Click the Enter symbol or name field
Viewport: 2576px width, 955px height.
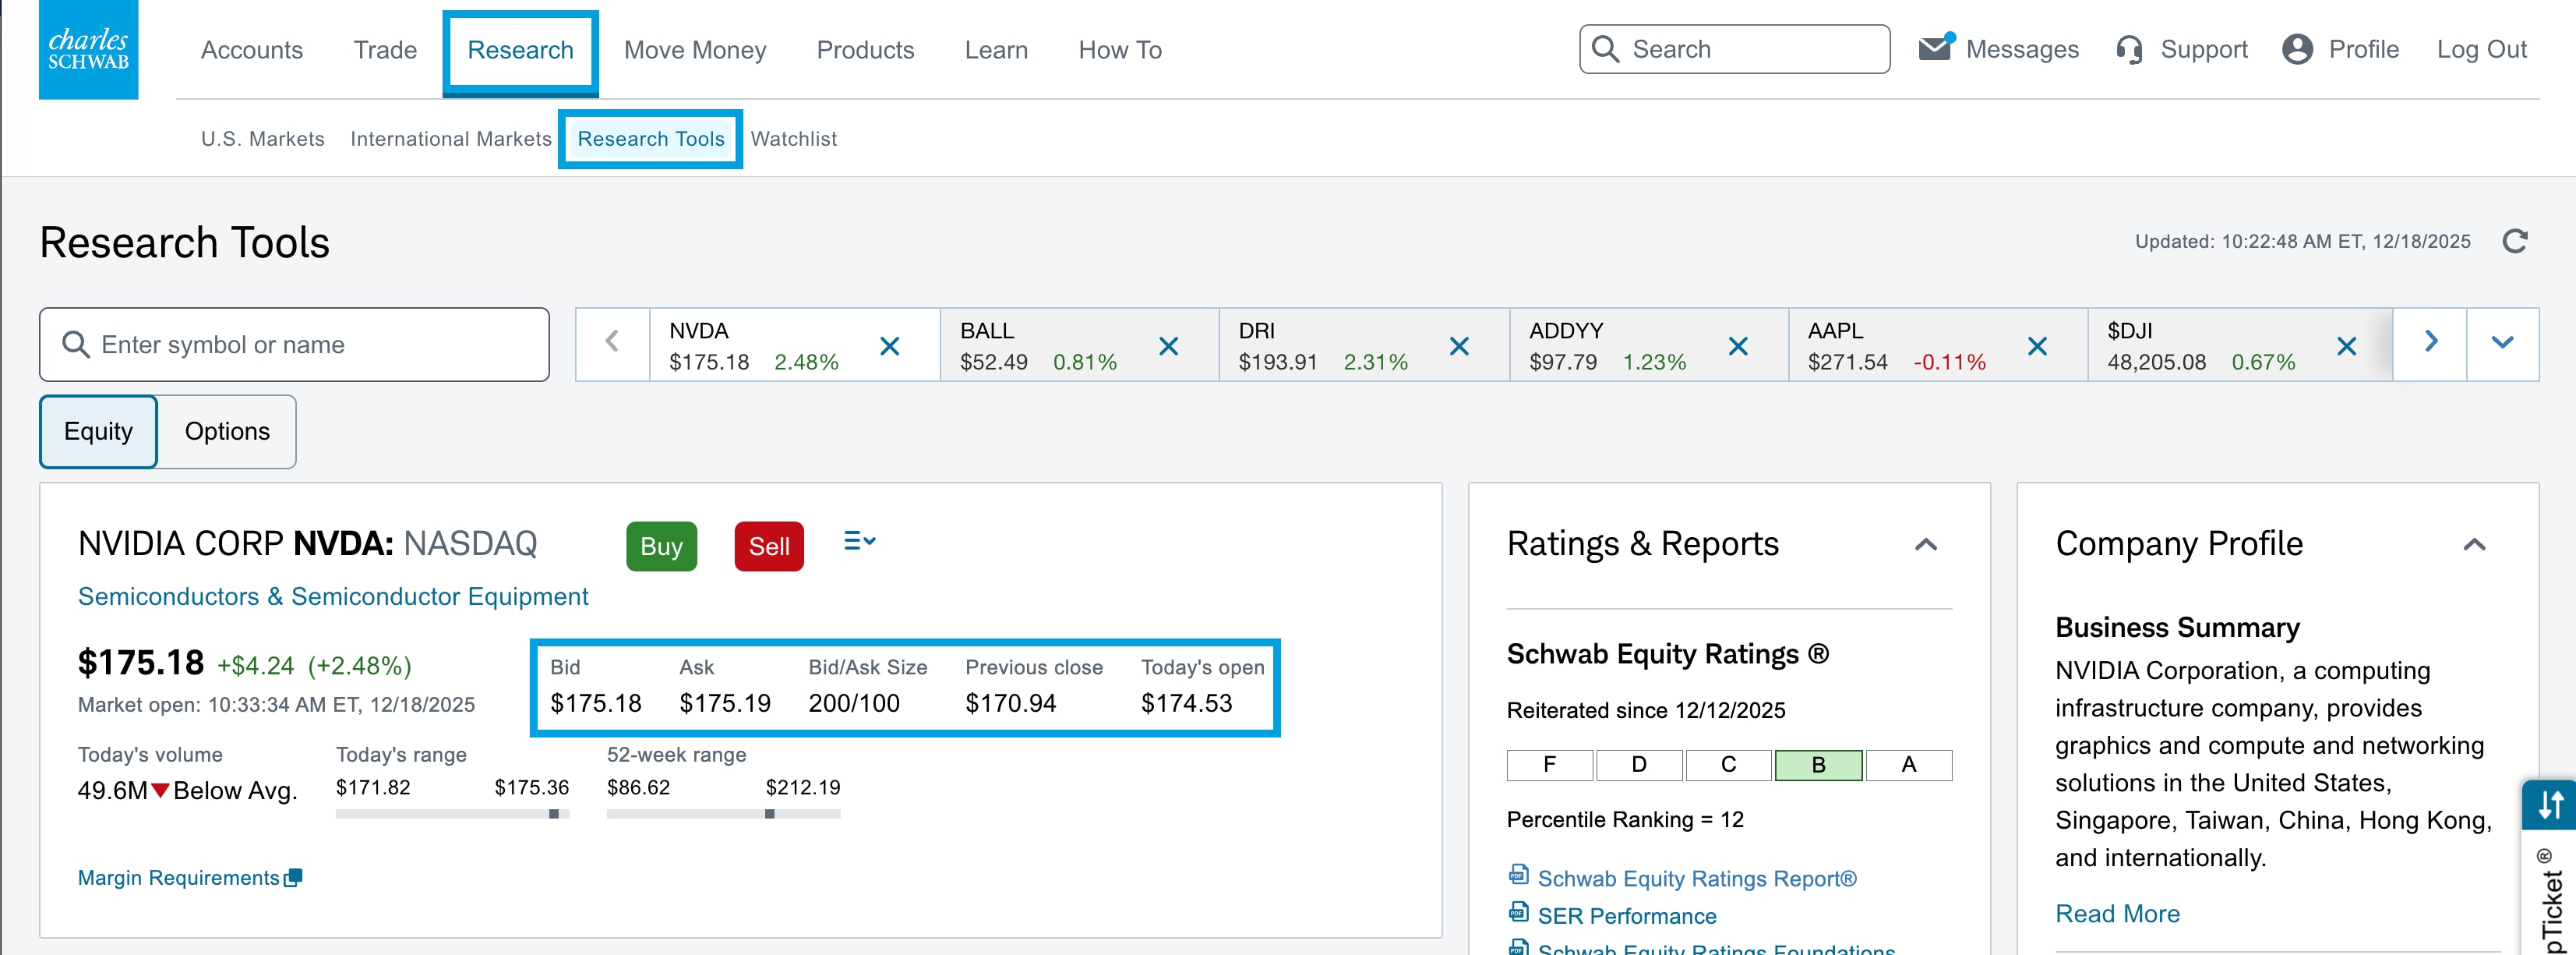pos(293,344)
